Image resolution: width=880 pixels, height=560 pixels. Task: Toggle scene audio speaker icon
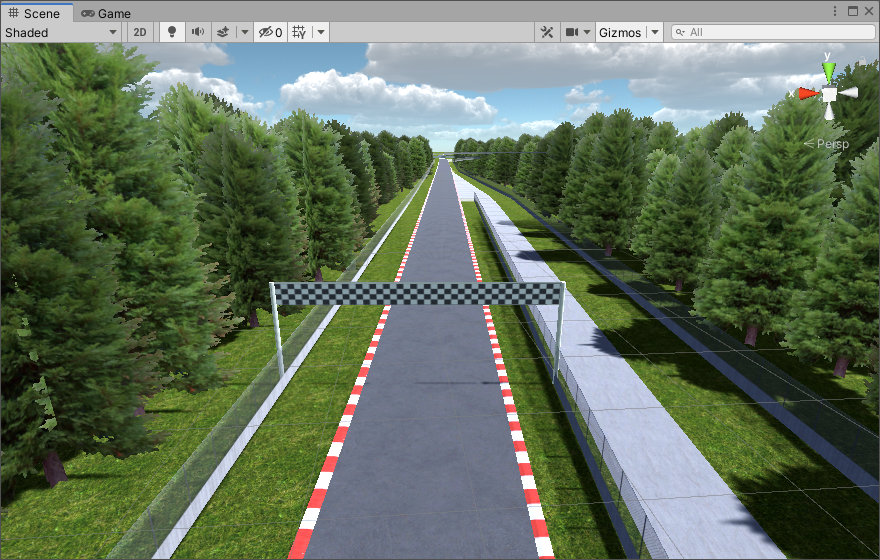click(198, 33)
